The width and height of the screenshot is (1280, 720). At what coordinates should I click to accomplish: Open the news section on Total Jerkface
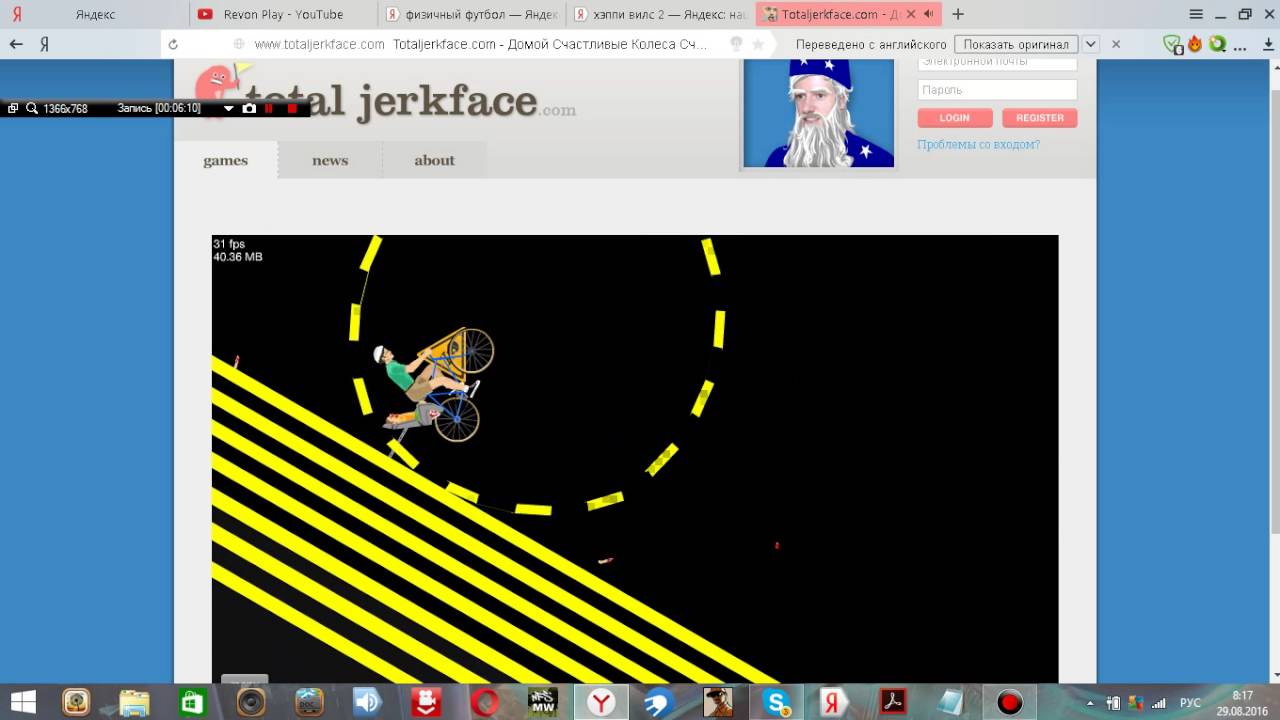pos(330,160)
